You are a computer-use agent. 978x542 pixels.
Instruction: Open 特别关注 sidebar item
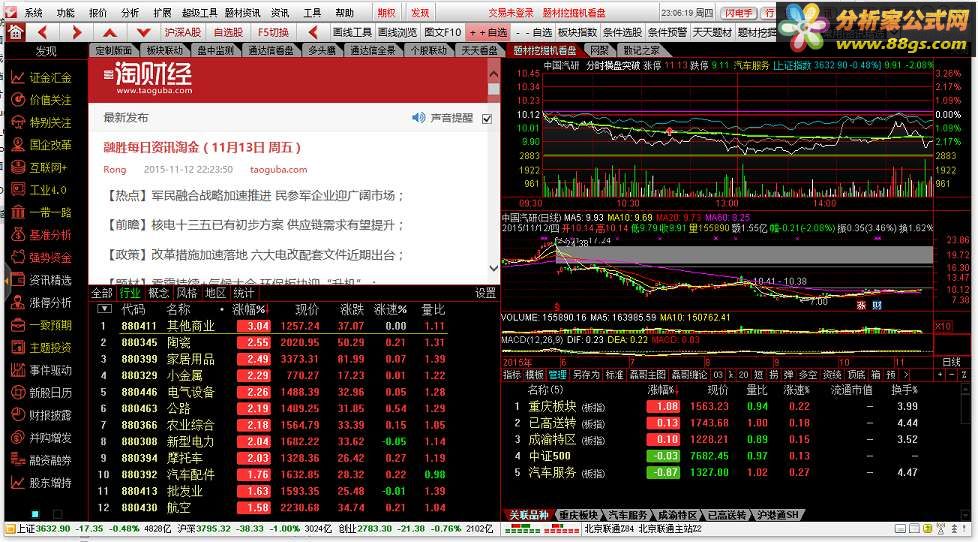tap(42, 123)
